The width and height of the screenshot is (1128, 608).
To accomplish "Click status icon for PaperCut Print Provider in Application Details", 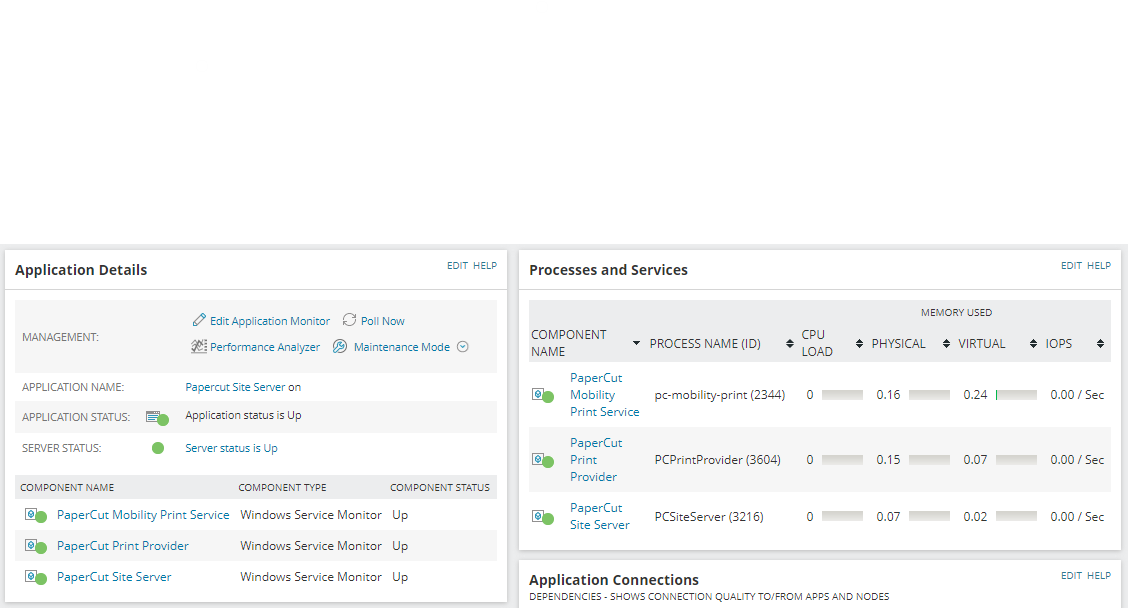I will pos(35,546).
